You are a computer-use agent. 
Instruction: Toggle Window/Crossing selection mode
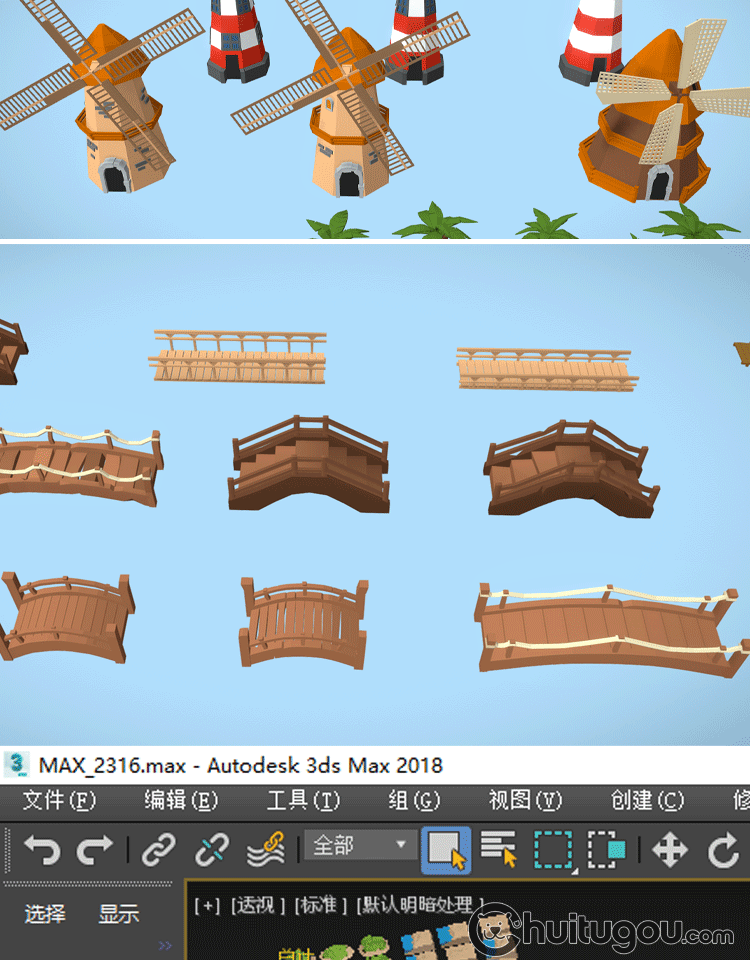pos(606,850)
